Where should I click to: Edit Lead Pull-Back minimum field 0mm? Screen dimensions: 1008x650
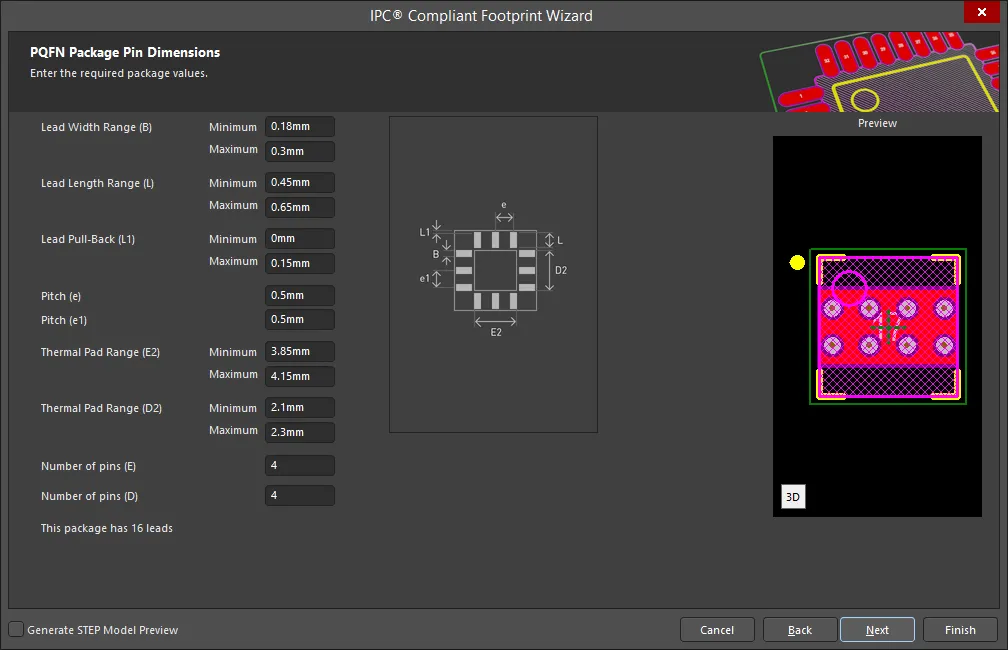pos(300,239)
